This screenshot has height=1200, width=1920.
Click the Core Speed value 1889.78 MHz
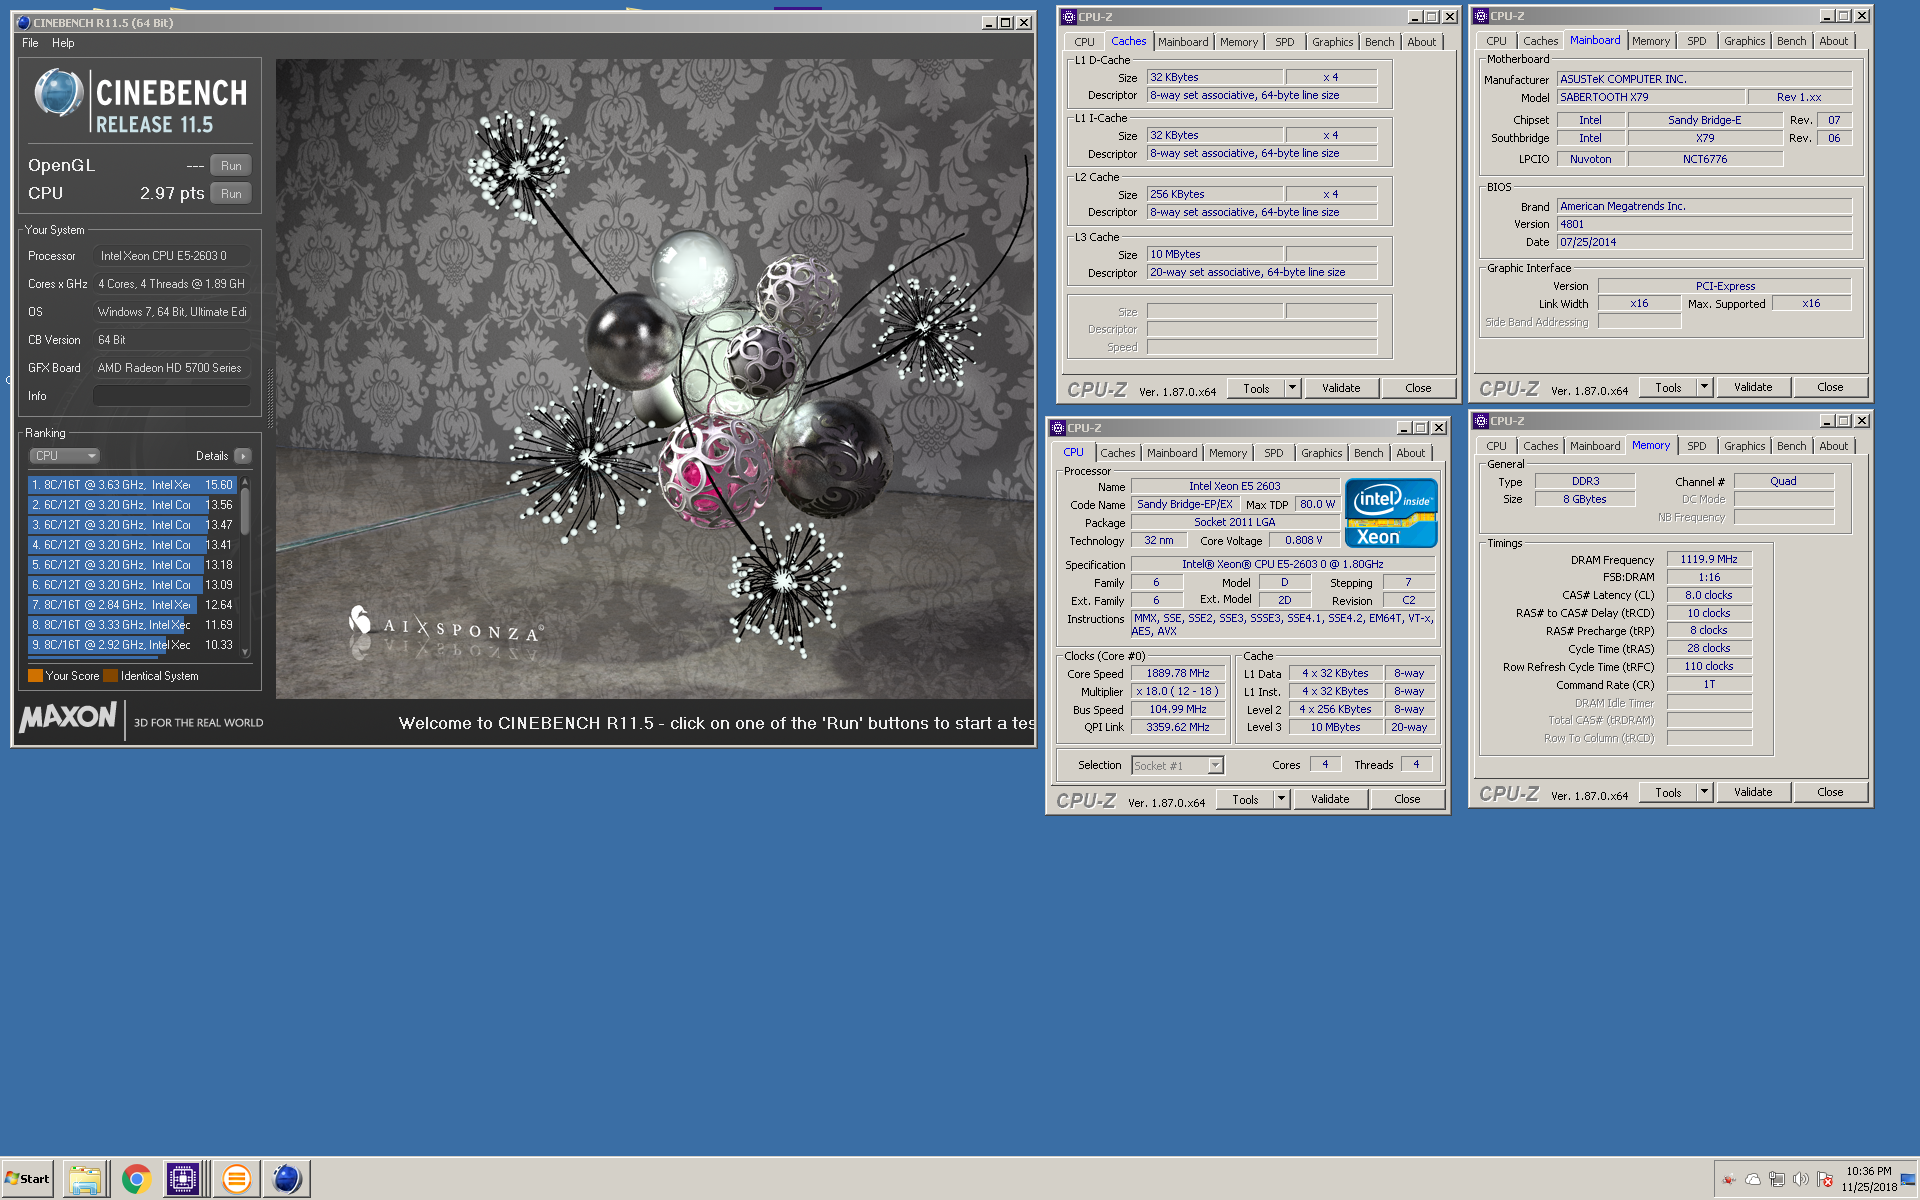point(1178,674)
